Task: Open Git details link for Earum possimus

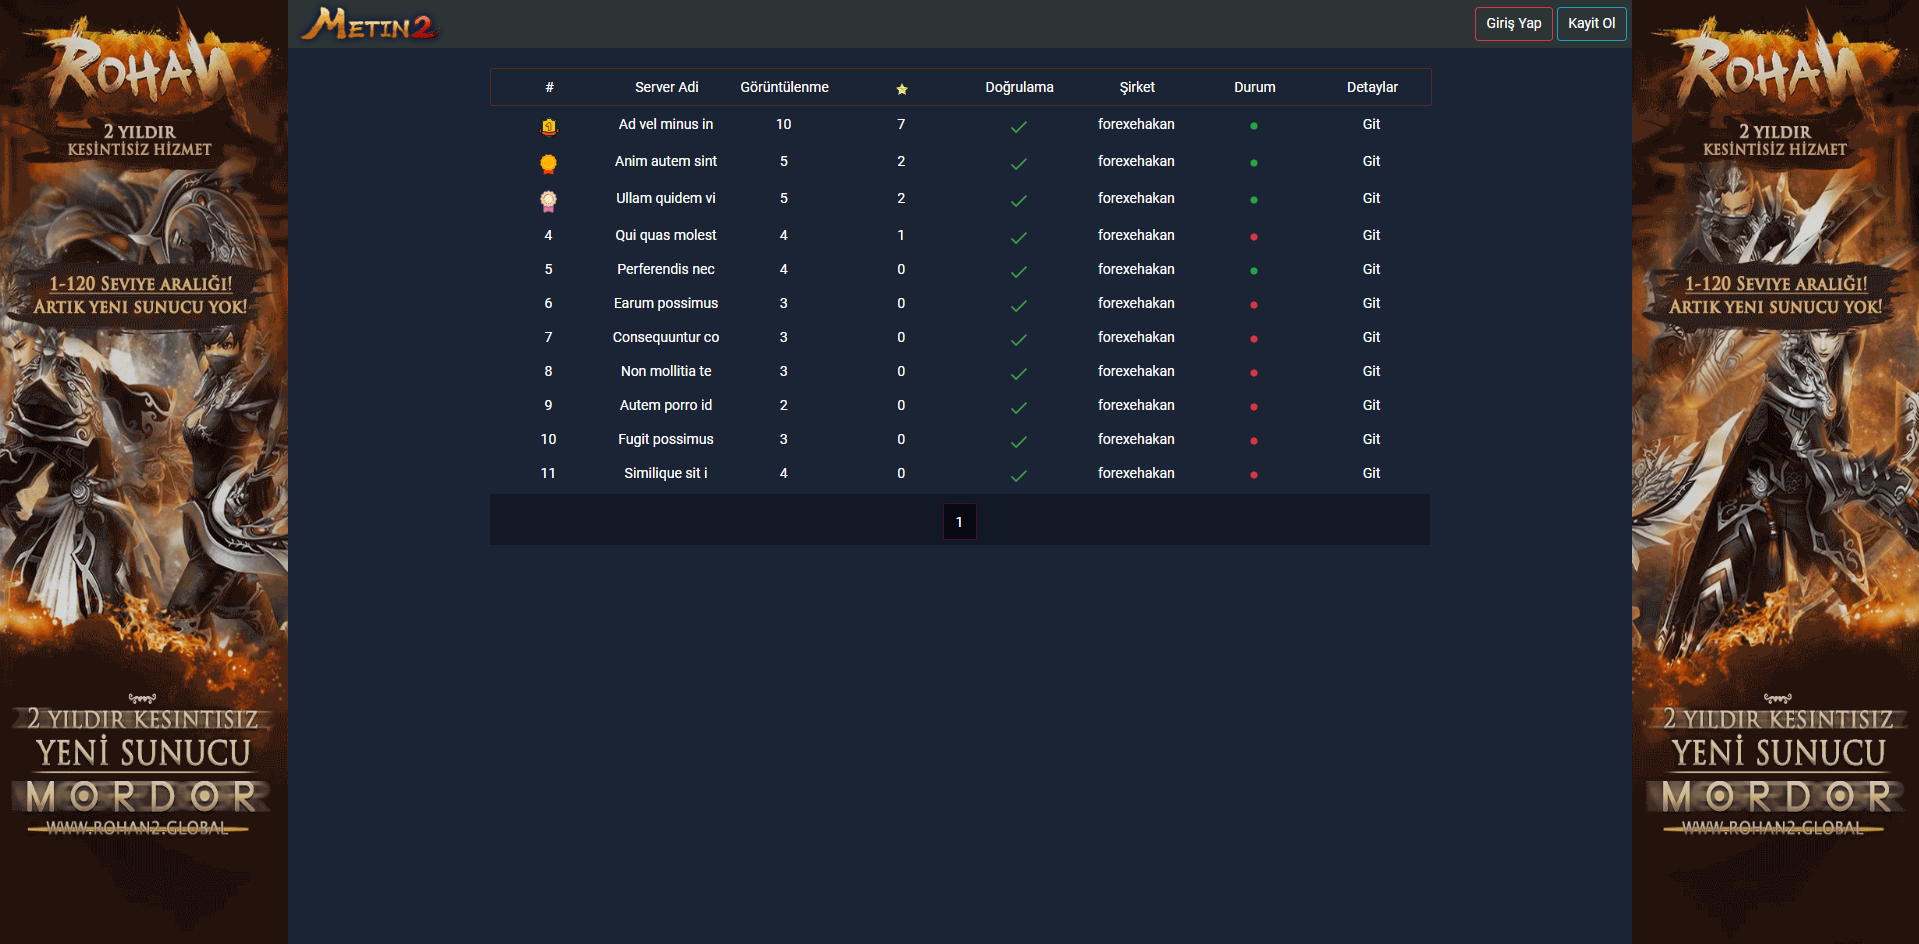Action: 1371,303
